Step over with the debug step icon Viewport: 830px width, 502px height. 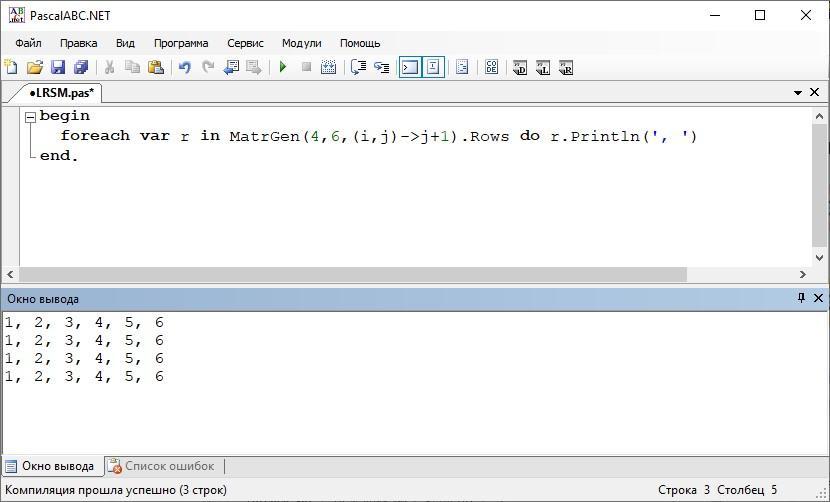pos(358,67)
